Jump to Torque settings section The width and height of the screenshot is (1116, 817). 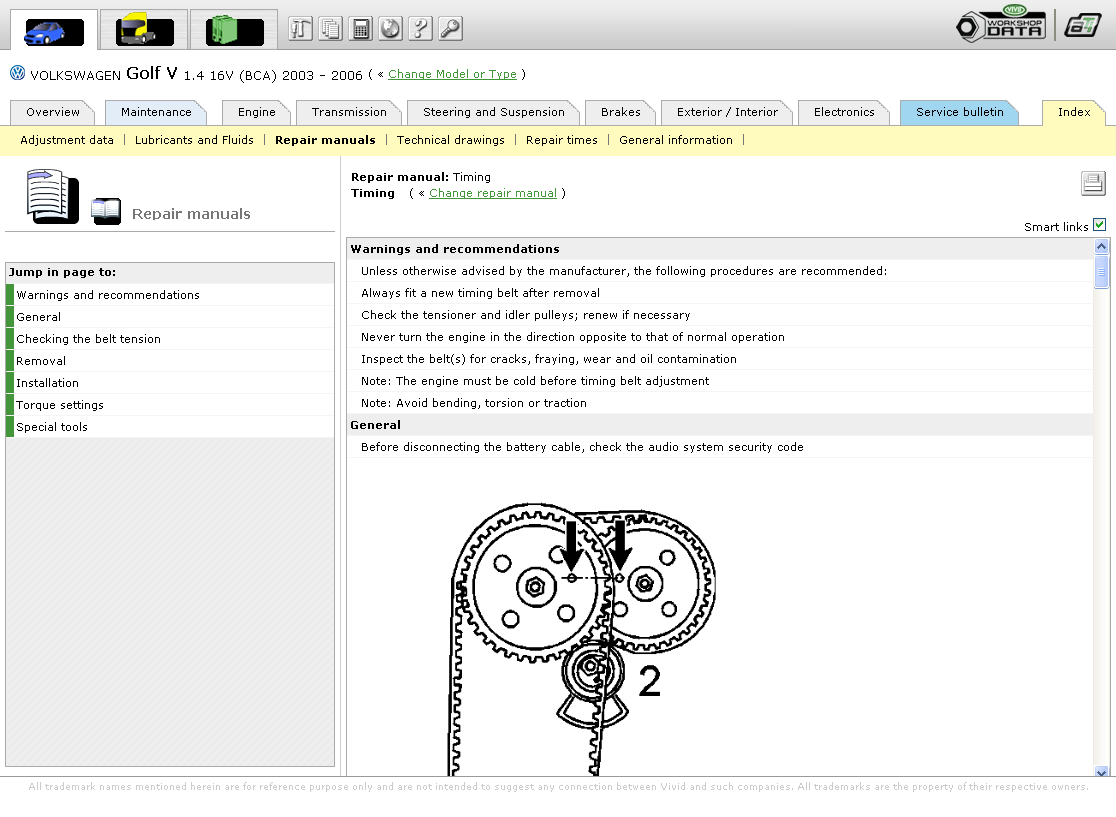170,405
